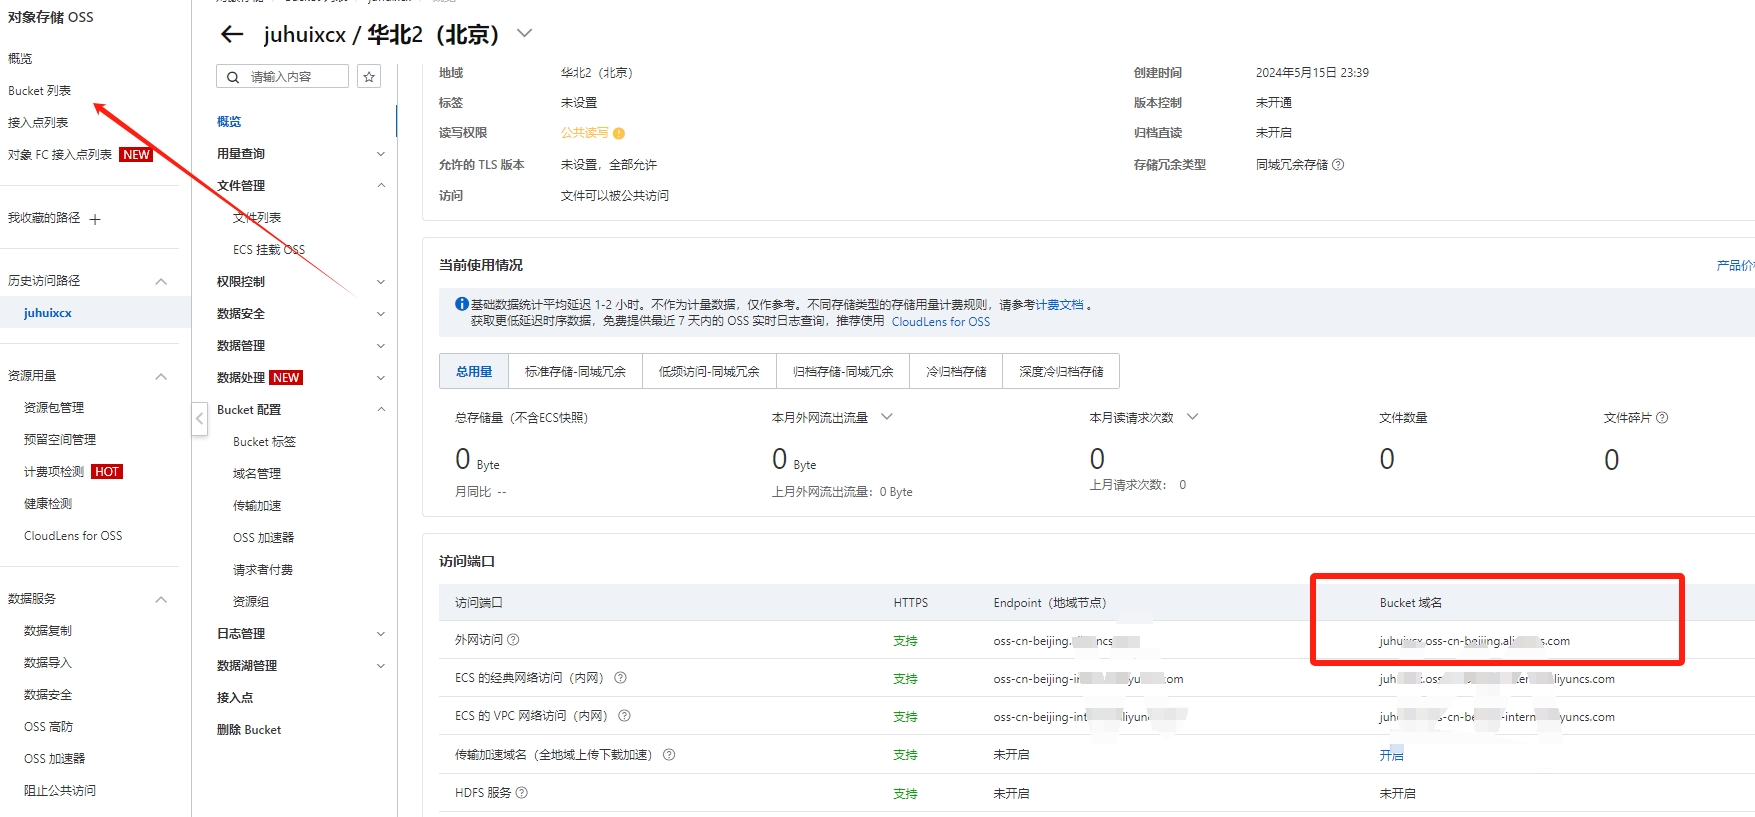Collapse the 资源用量 section in left sidebar
Viewport: 1755px width, 817px height.
tap(161, 376)
